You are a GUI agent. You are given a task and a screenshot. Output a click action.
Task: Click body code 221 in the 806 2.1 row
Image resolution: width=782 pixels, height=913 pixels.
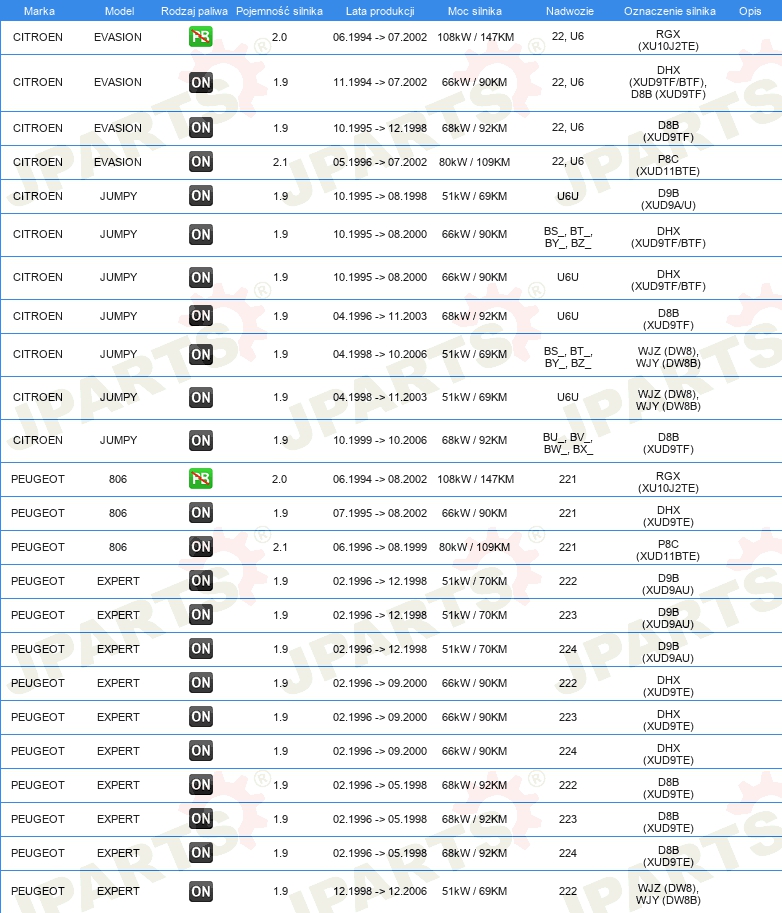pyautogui.click(x=568, y=547)
